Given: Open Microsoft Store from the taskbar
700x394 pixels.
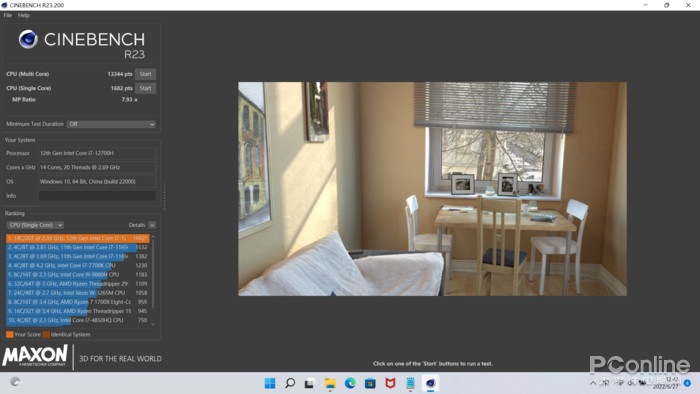Looking at the screenshot, I should click(370, 383).
